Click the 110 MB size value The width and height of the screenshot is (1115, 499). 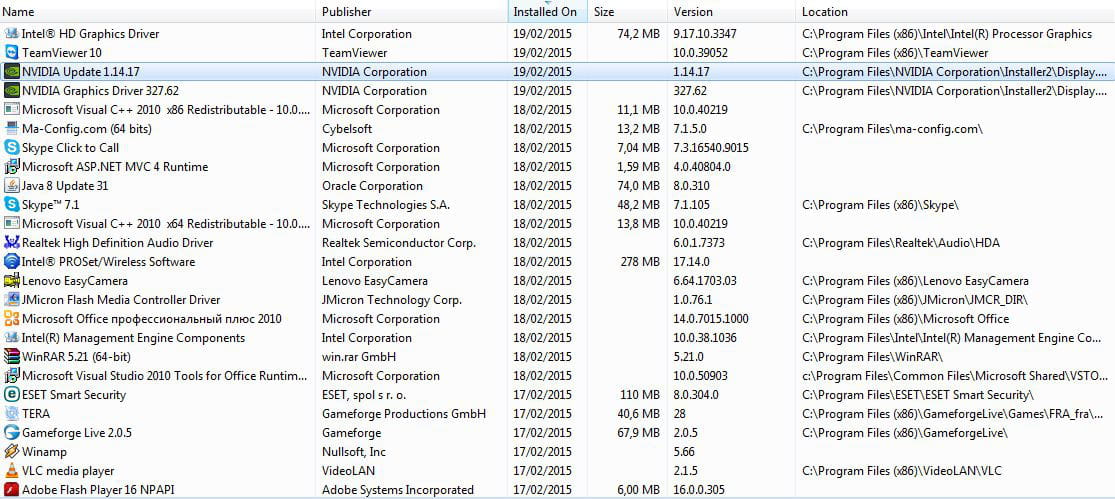[x=640, y=395]
